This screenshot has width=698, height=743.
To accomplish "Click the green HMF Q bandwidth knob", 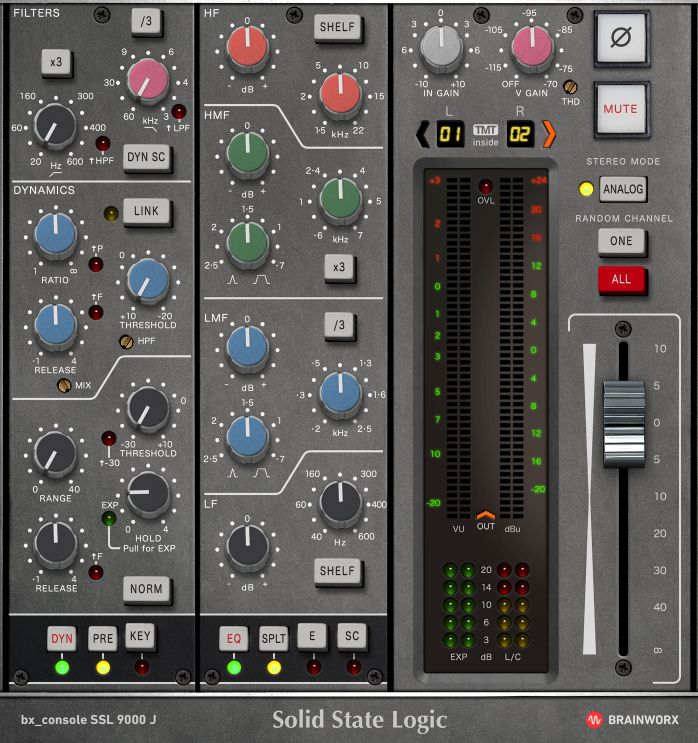I will coord(247,243).
